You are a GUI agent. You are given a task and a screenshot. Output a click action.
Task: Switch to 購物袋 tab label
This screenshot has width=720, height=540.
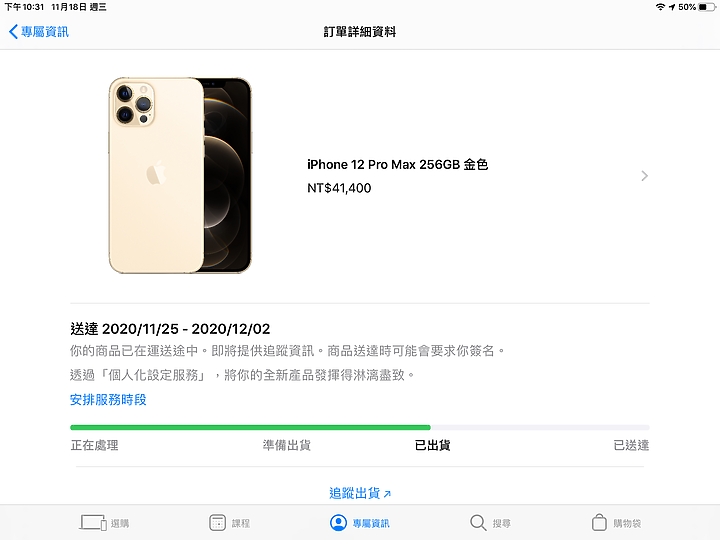[627, 523]
